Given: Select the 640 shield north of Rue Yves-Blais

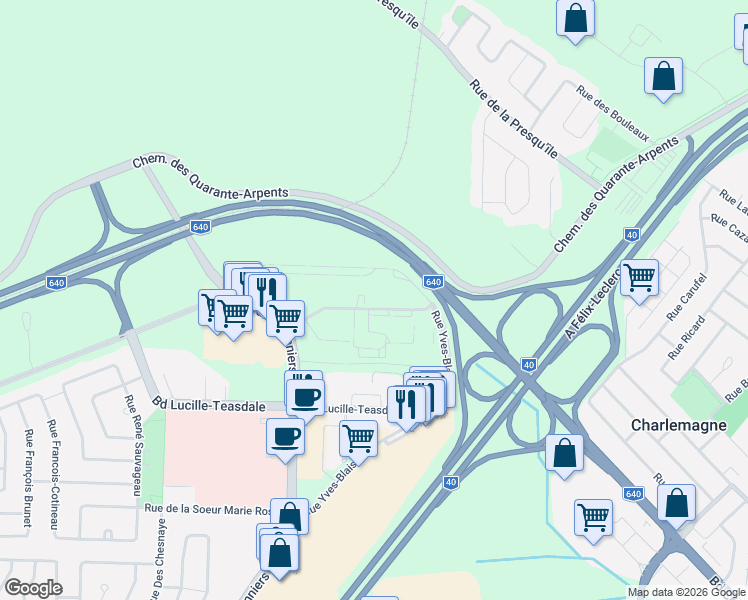Looking at the screenshot, I should [x=433, y=282].
